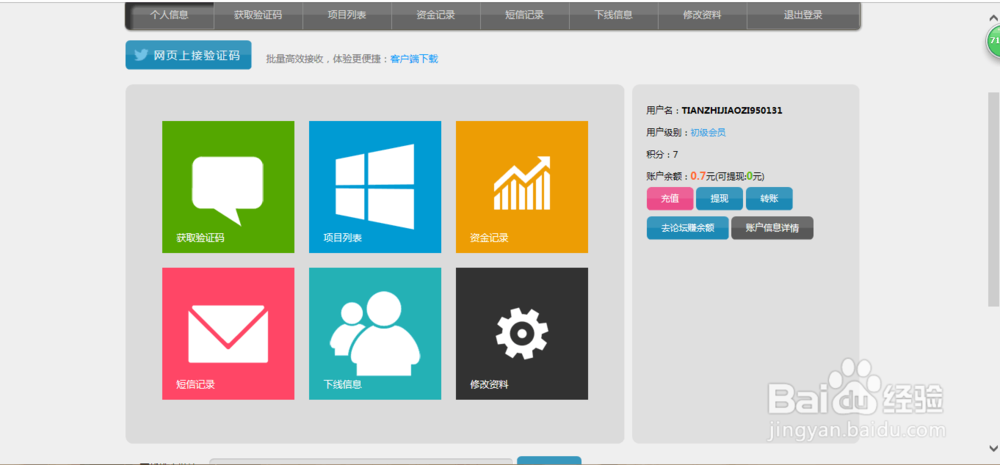Switch to 个人信息 in top menu
The height and width of the screenshot is (465, 1000).
(x=170, y=15)
